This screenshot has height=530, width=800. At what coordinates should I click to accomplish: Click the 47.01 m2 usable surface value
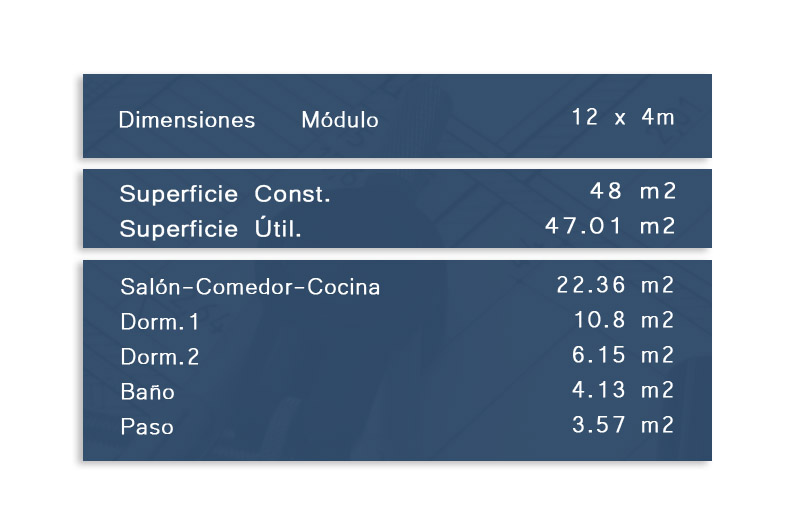tap(610, 226)
